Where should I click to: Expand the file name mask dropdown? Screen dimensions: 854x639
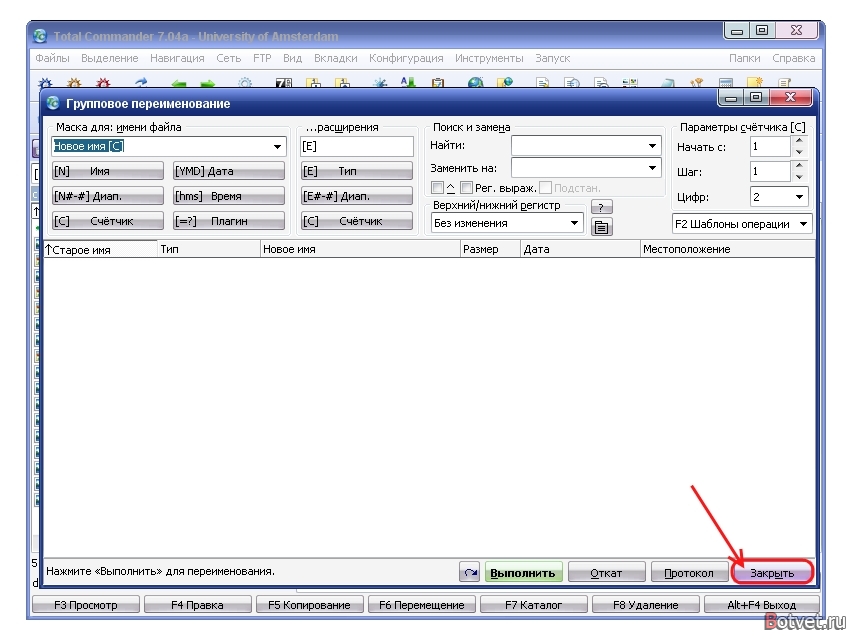pos(277,147)
